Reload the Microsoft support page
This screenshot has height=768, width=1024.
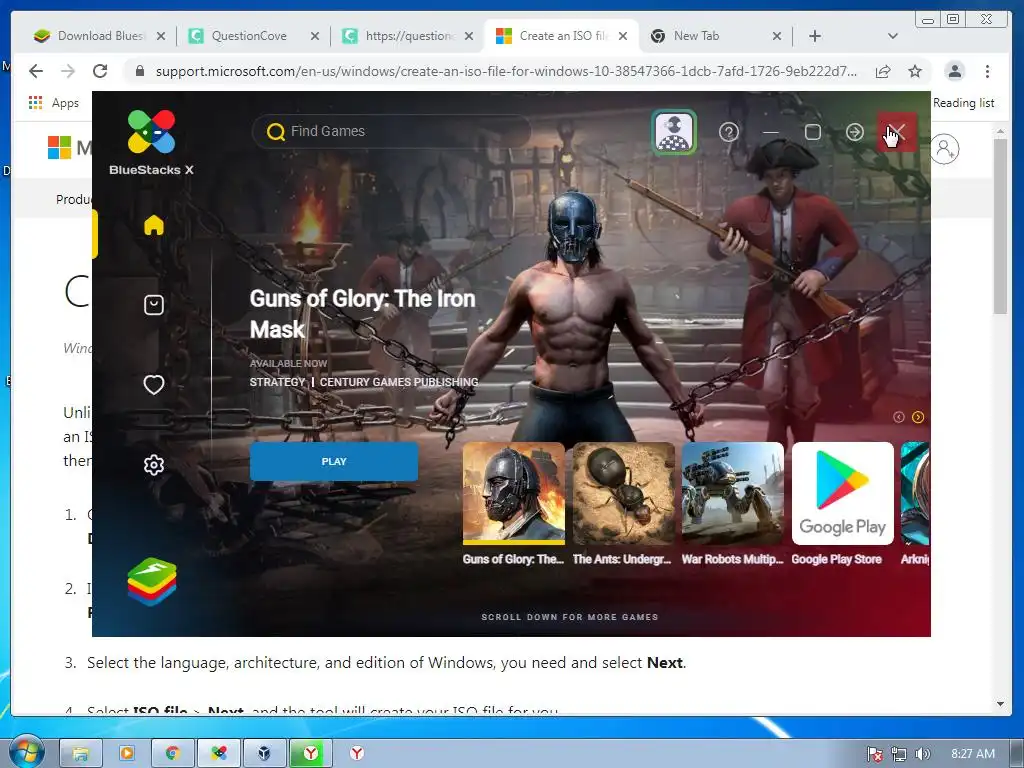tap(100, 71)
